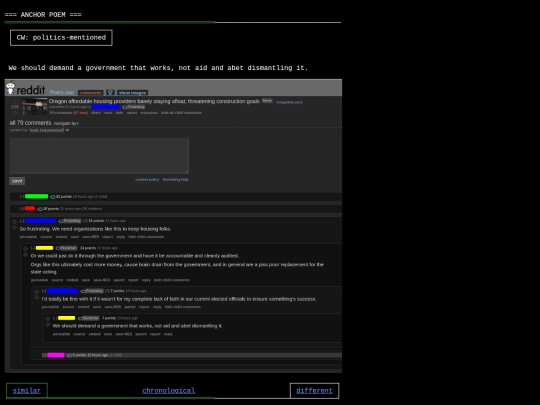
Task: Collapse the 'So frustrating' comment thread
Action: (x=22, y=221)
